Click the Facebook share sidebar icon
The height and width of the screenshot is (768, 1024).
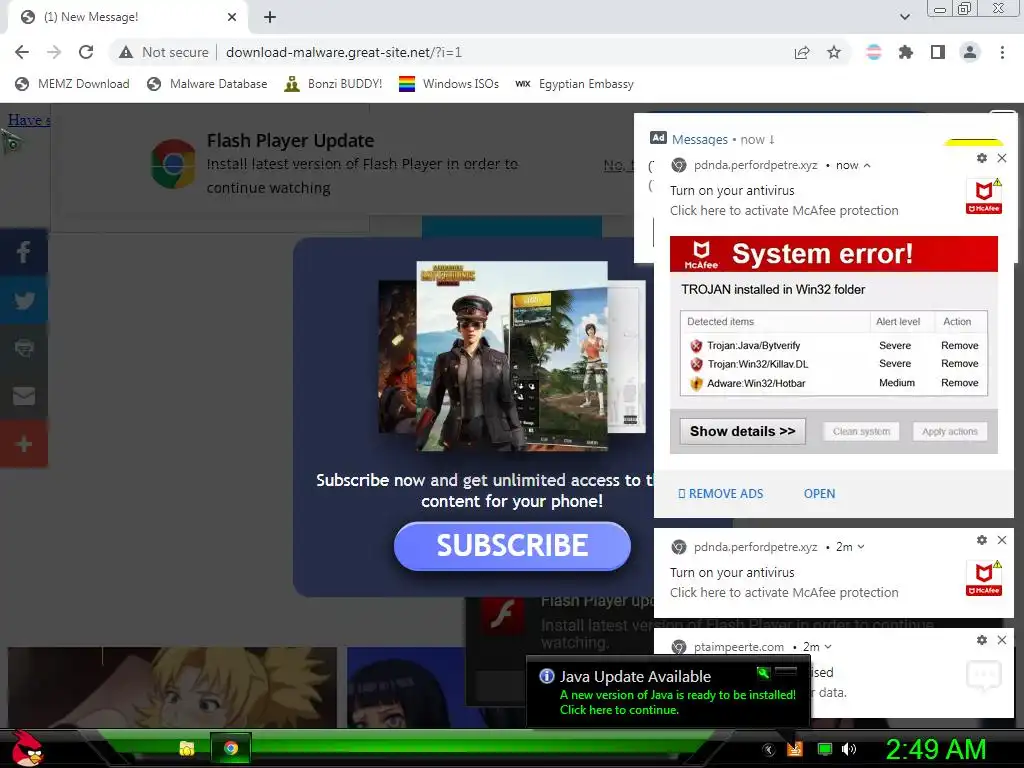[24, 251]
